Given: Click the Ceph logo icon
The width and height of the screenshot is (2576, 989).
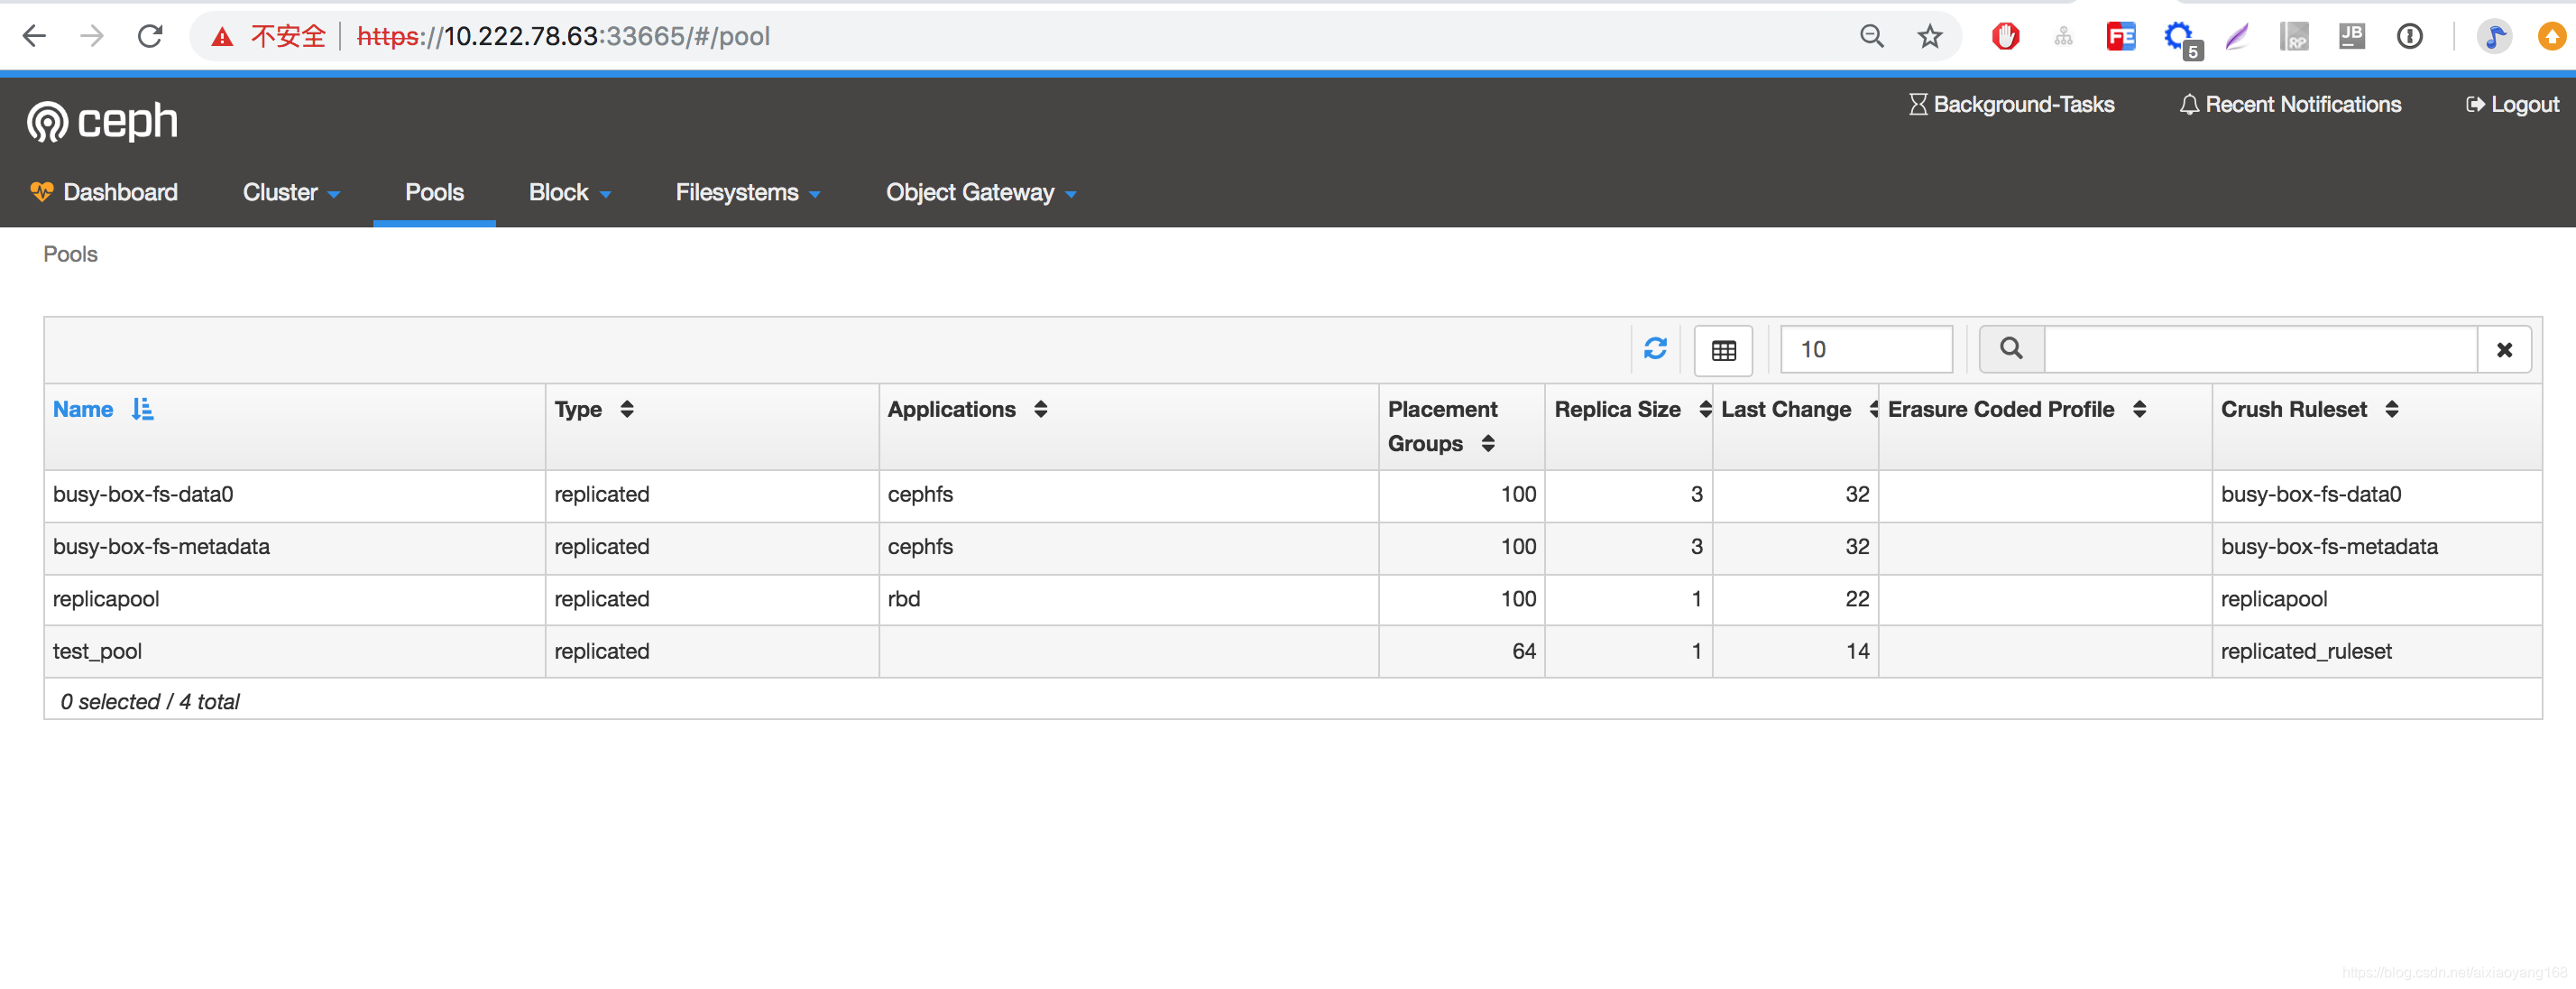Looking at the screenshot, I should pos(44,122).
